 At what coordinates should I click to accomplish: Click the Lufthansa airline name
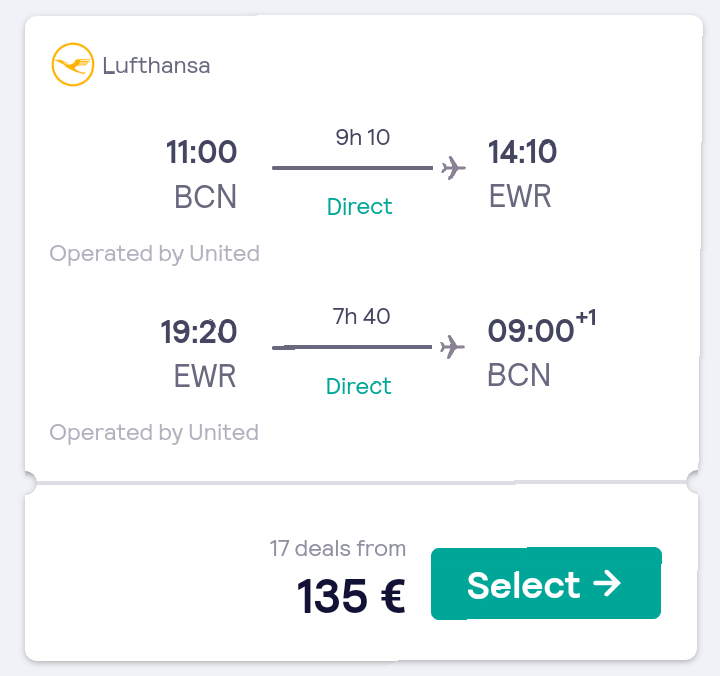(x=156, y=65)
